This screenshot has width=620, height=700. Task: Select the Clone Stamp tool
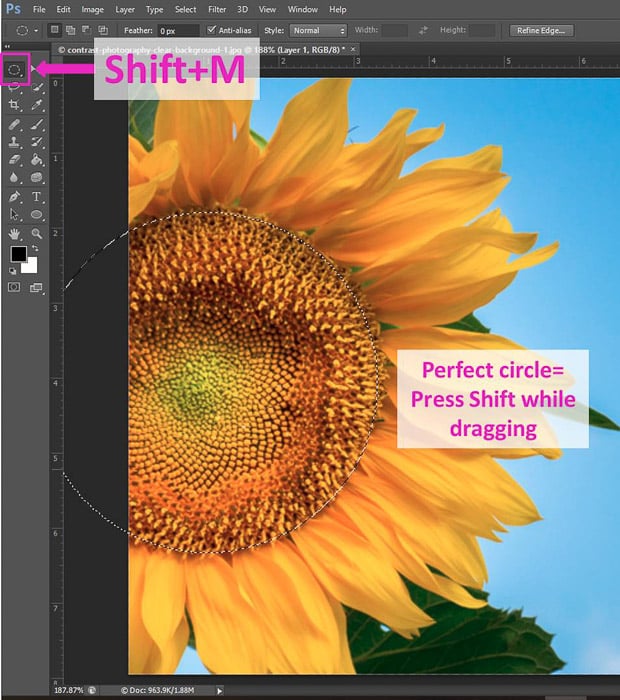click(x=14, y=142)
